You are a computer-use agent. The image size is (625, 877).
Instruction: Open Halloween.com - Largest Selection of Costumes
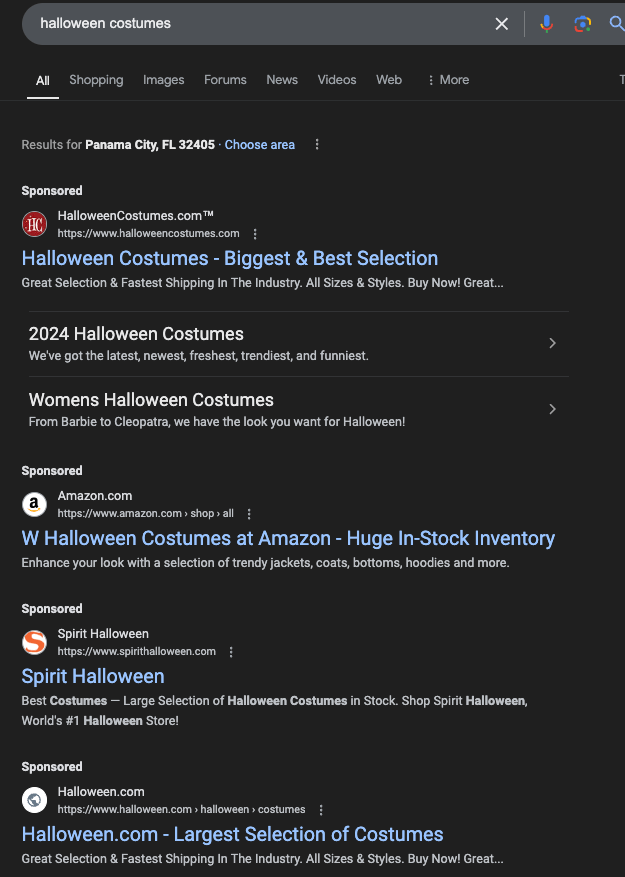(232, 834)
